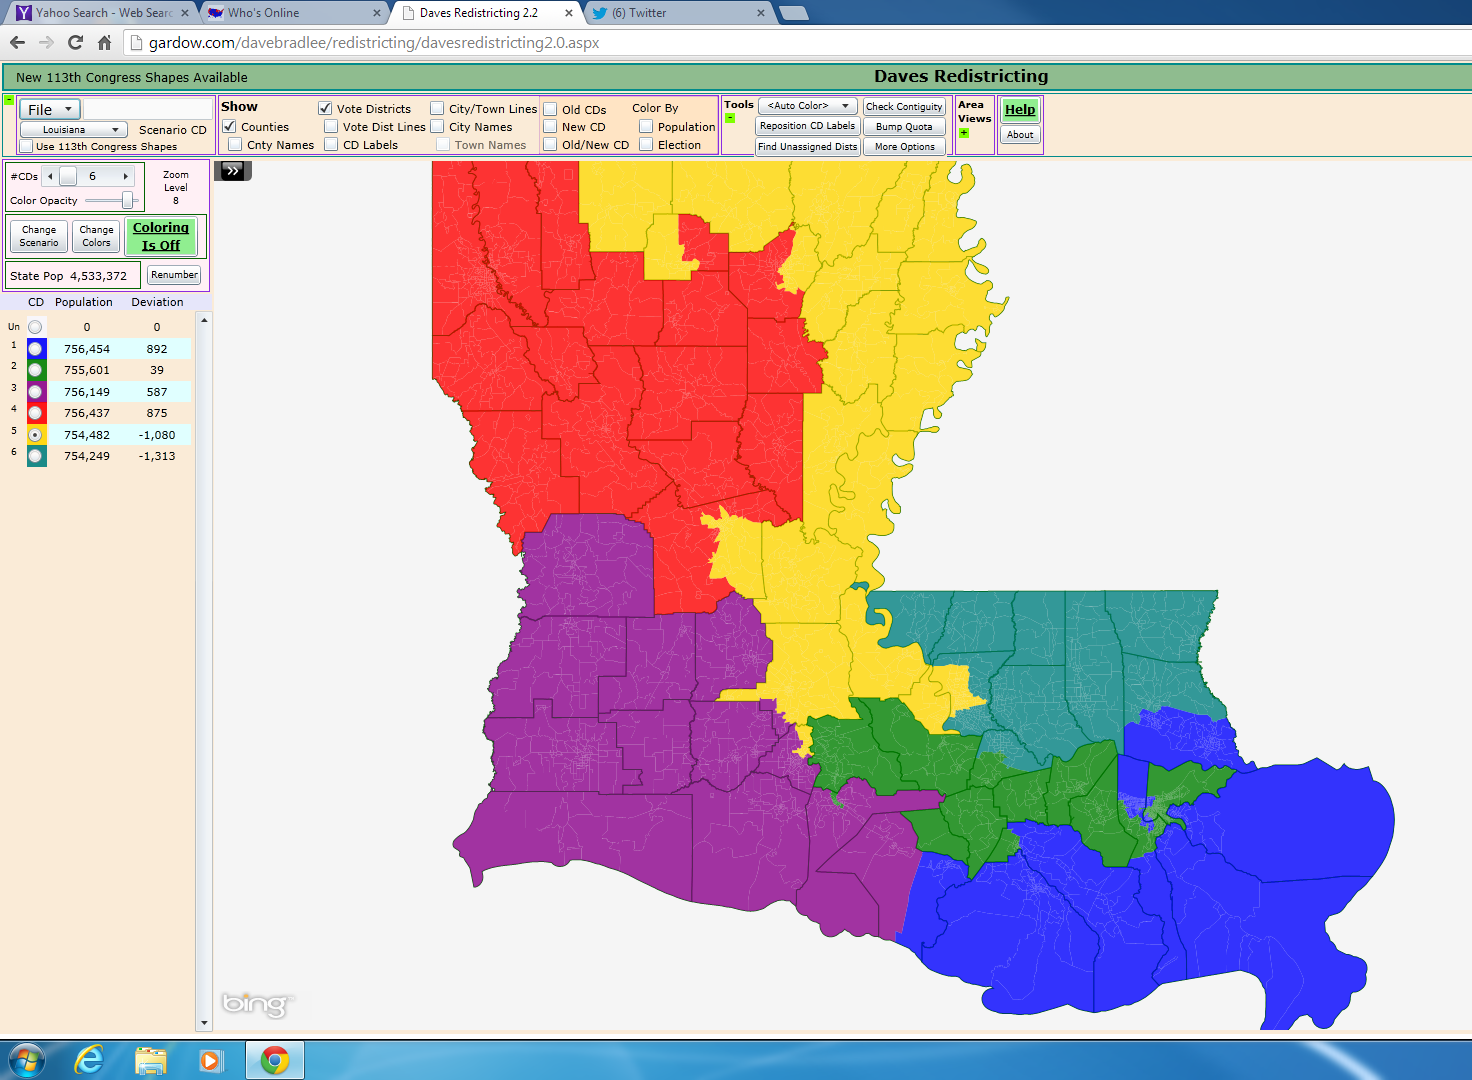Select district 1 blue radio button

pos(36,349)
